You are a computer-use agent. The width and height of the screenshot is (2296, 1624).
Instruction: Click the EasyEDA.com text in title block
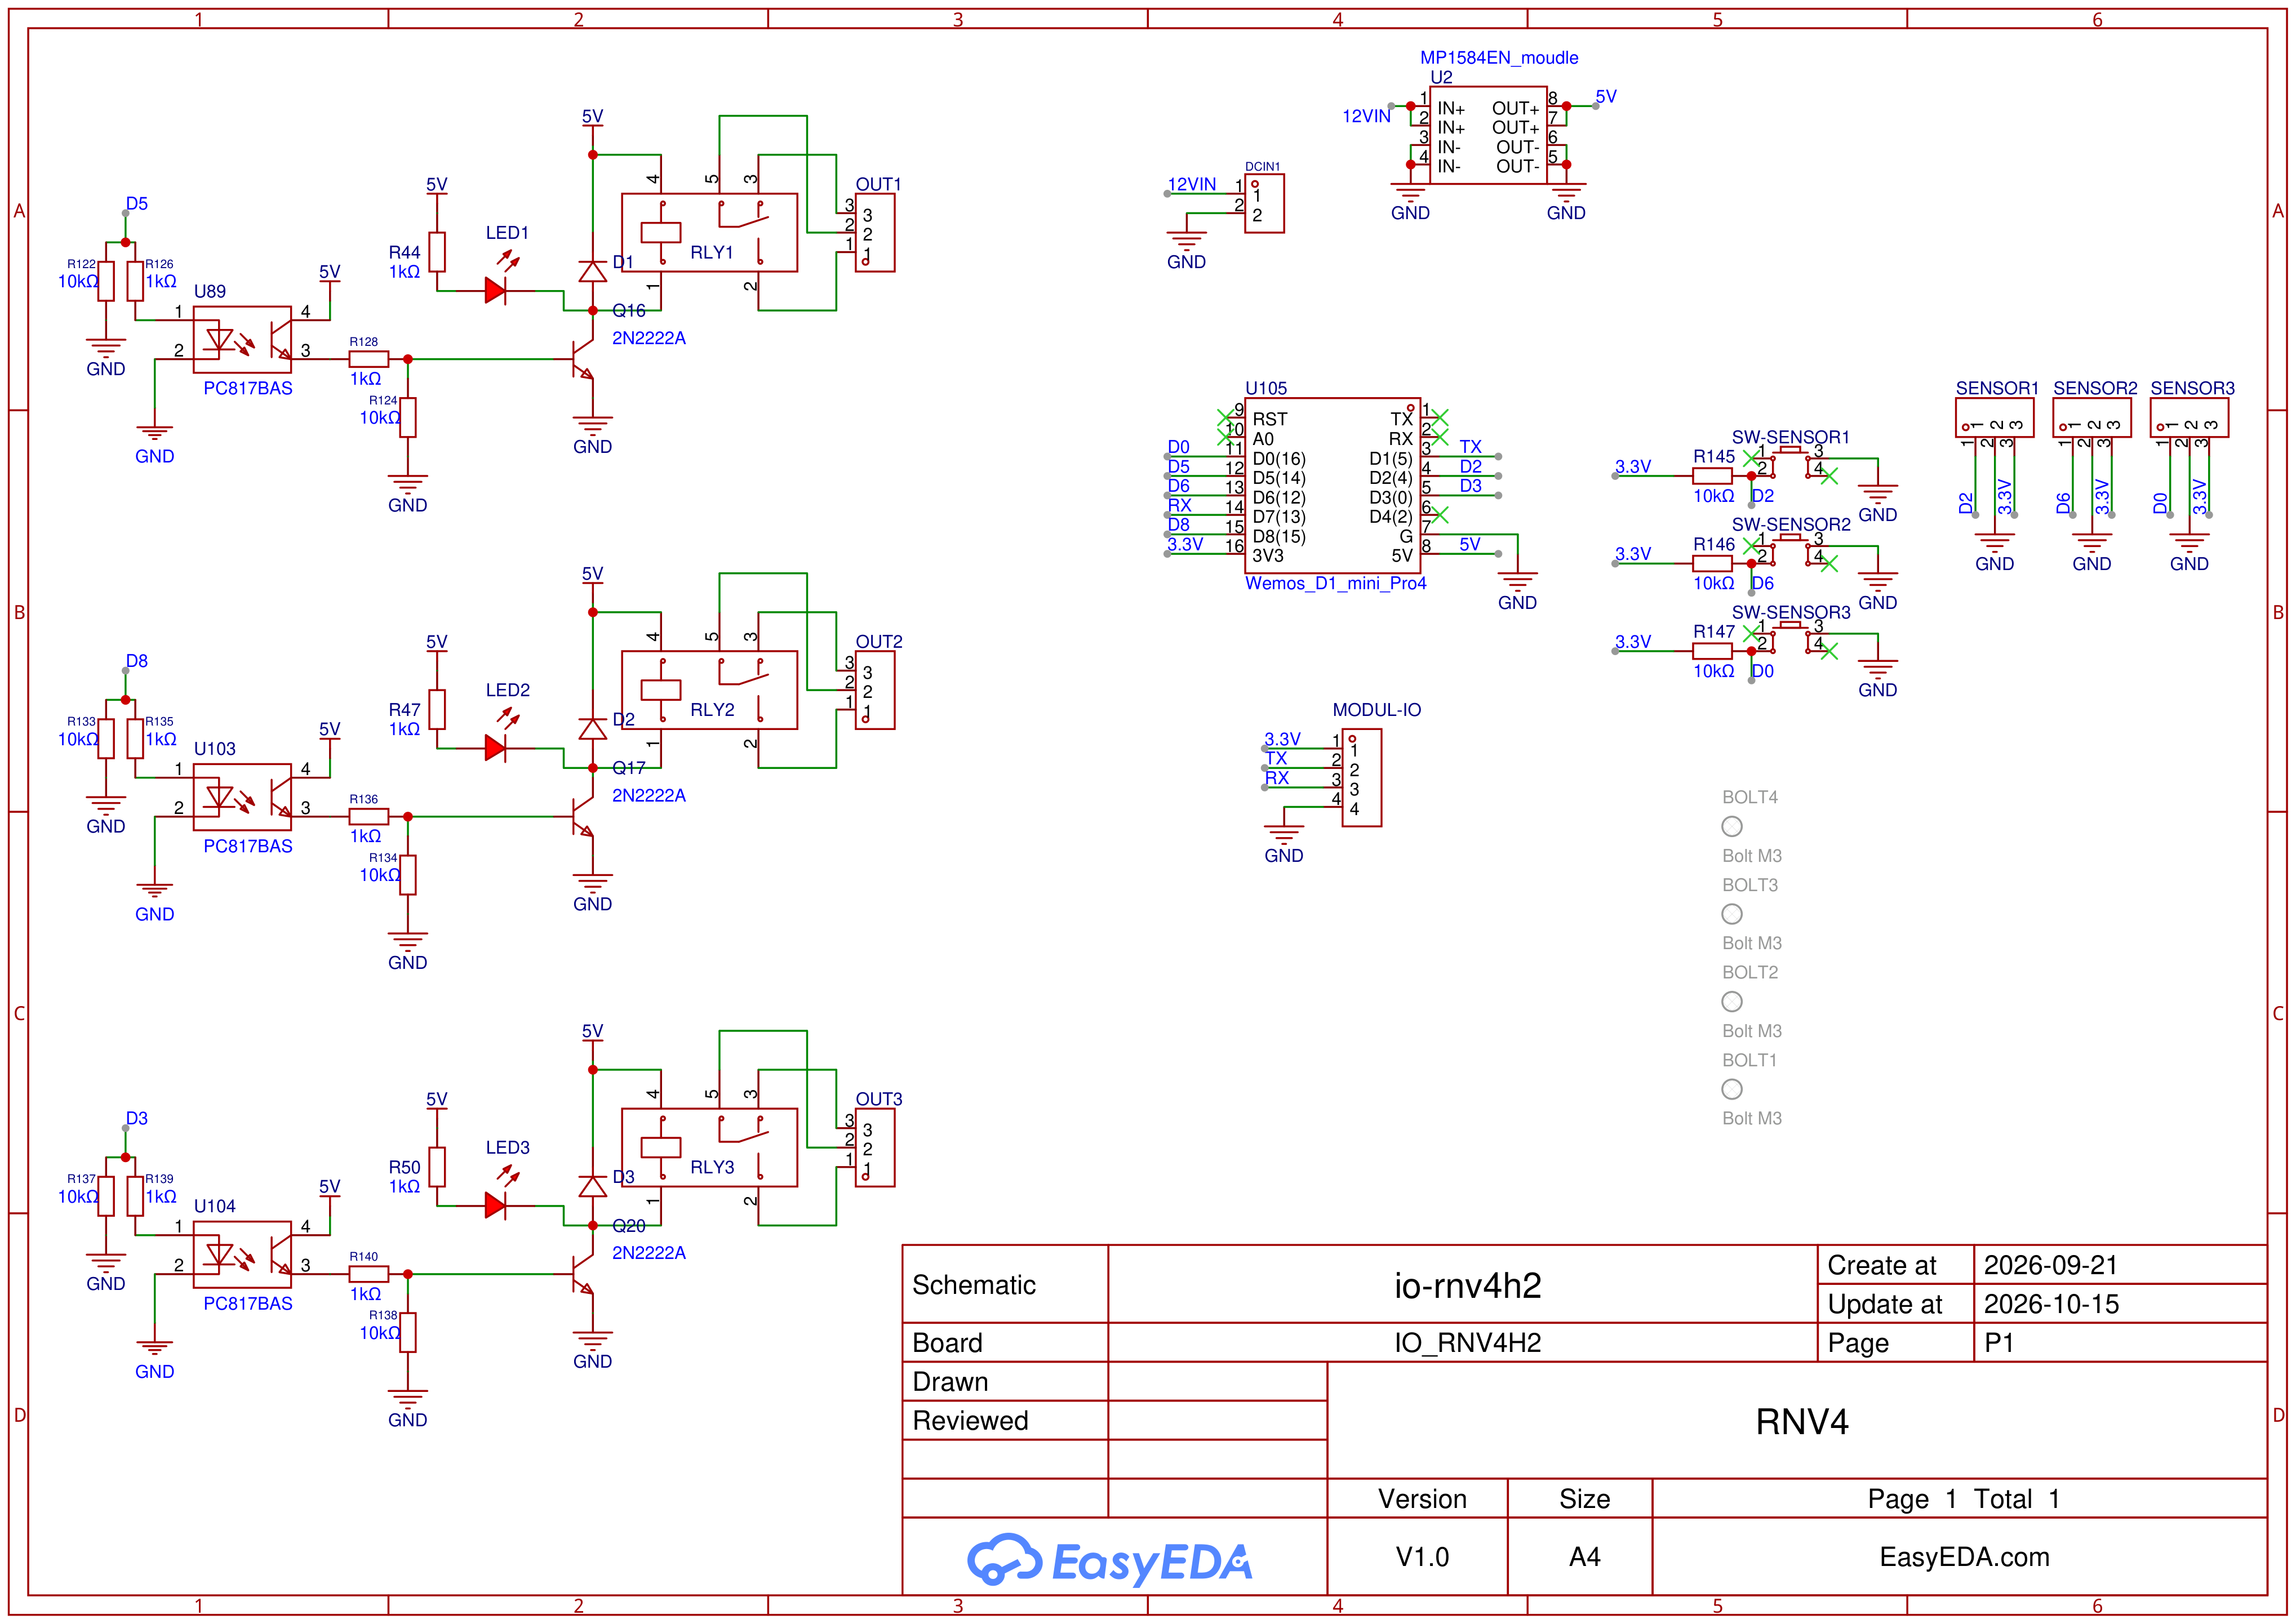tap(1964, 1556)
